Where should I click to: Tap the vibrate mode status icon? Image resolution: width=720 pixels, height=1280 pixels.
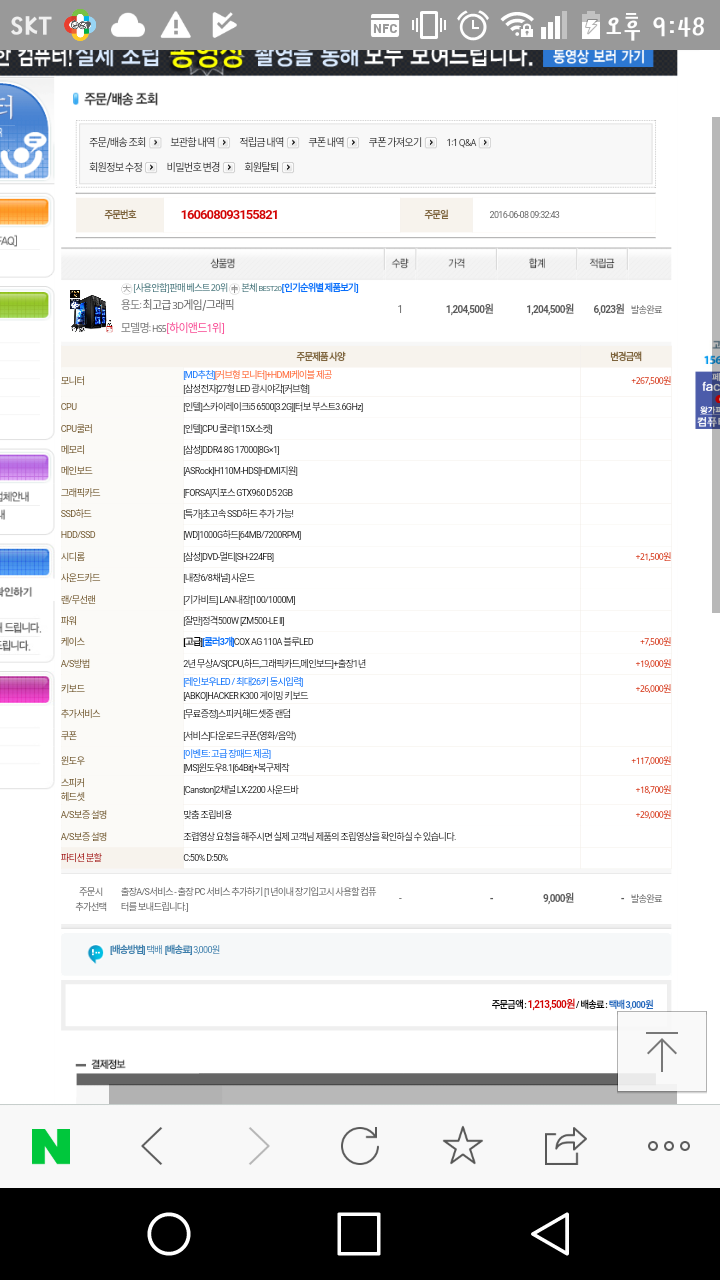point(429,25)
